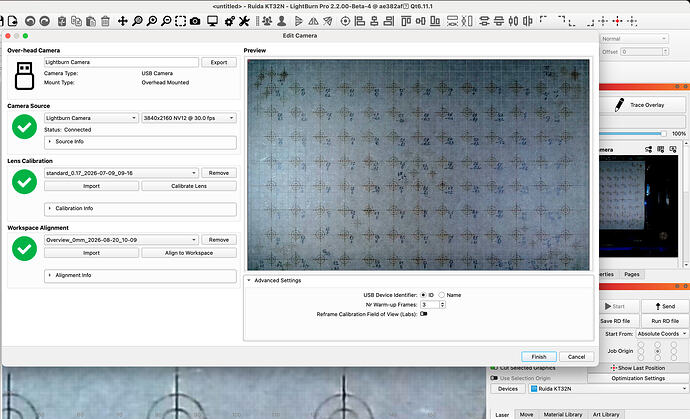The height and width of the screenshot is (419, 690).
Task: Toggle Use Selection Origin switch
Action: click(494, 378)
